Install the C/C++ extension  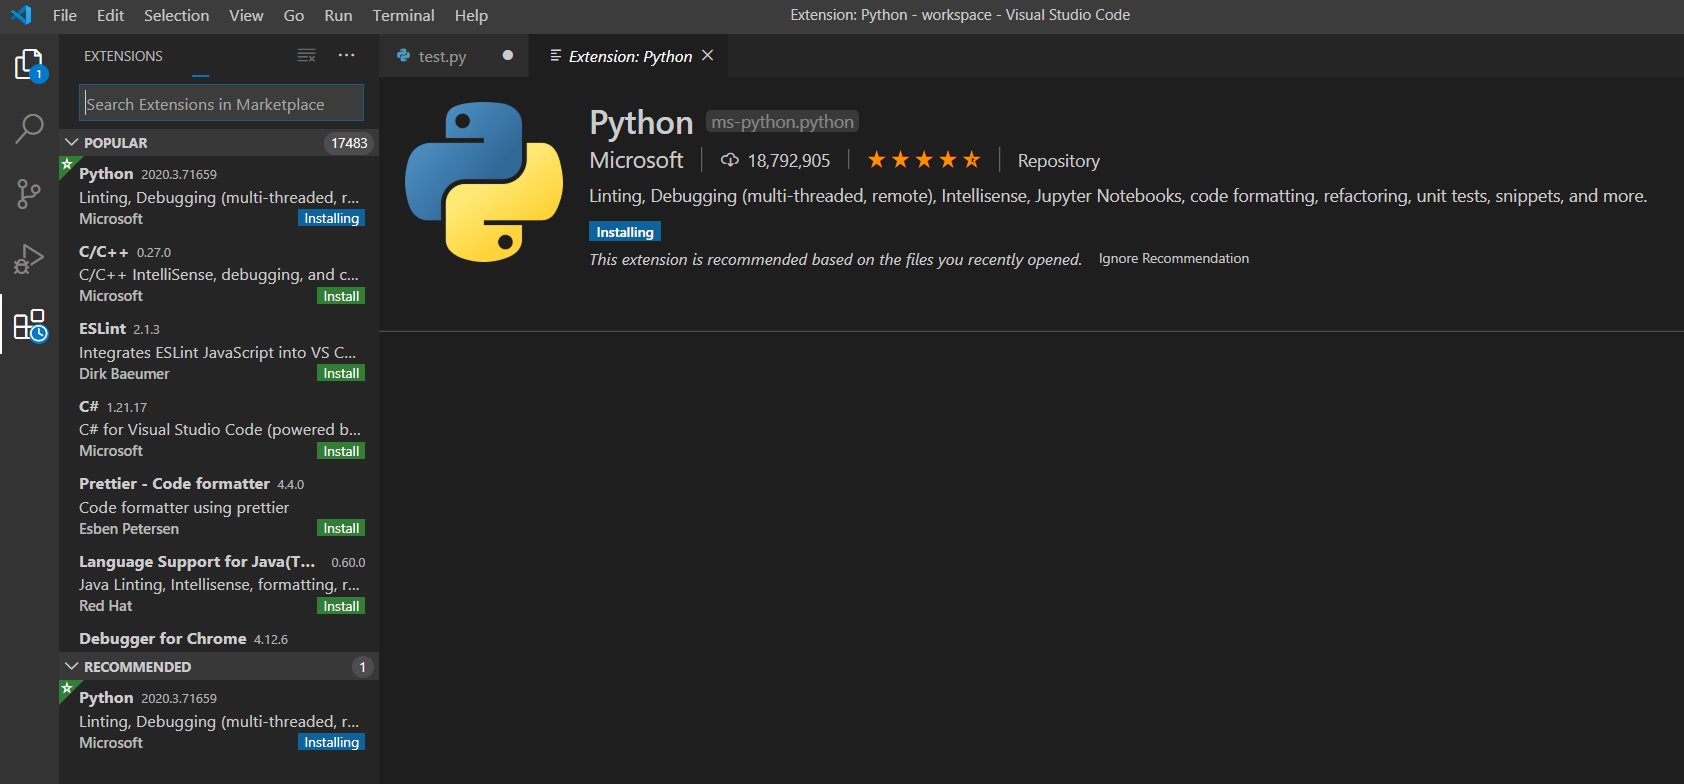click(341, 296)
